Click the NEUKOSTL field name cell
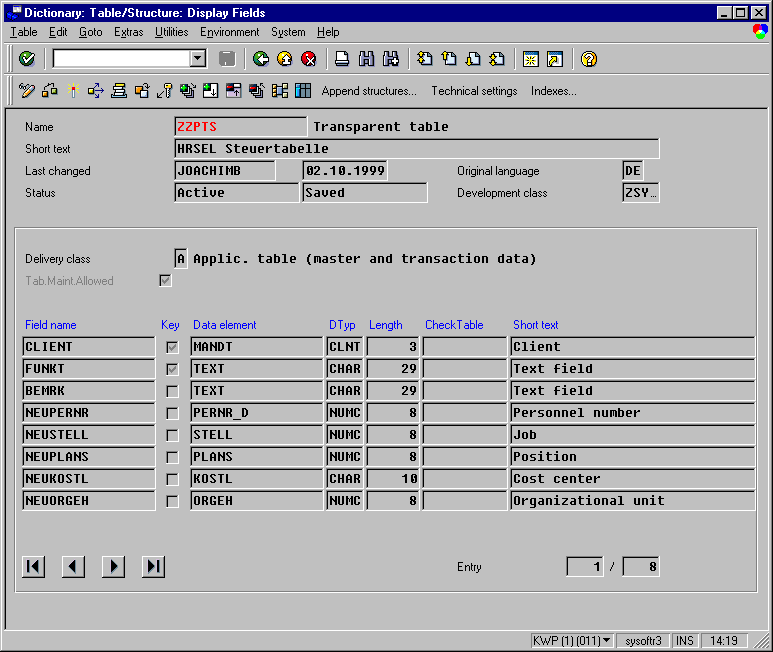773x652 pixels. [x=88, y=479]
